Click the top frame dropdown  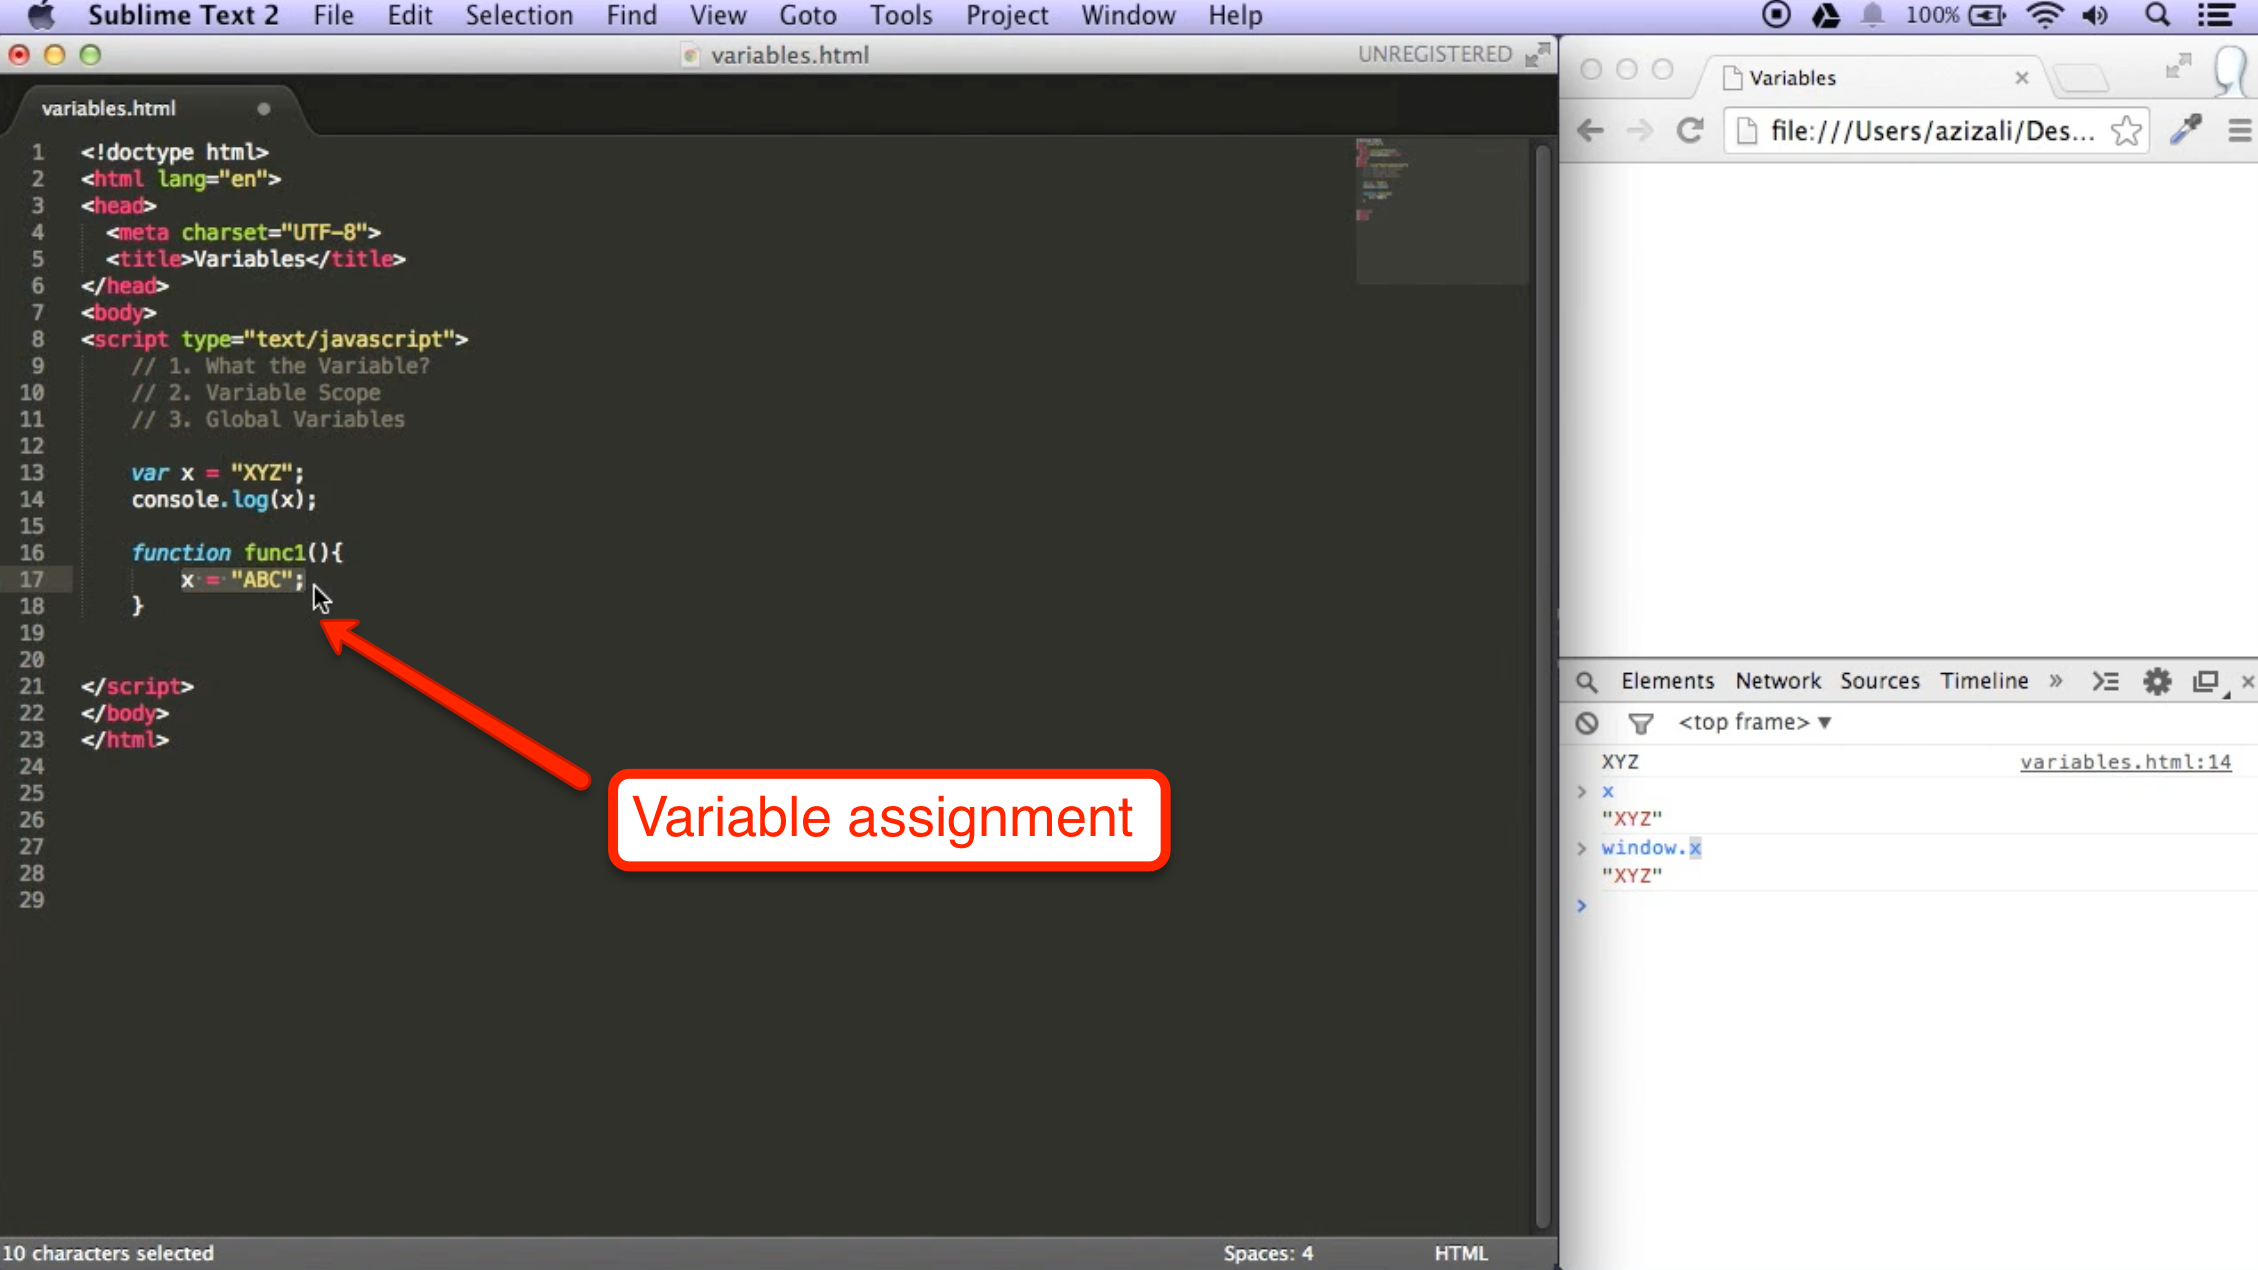point(1754,721)
